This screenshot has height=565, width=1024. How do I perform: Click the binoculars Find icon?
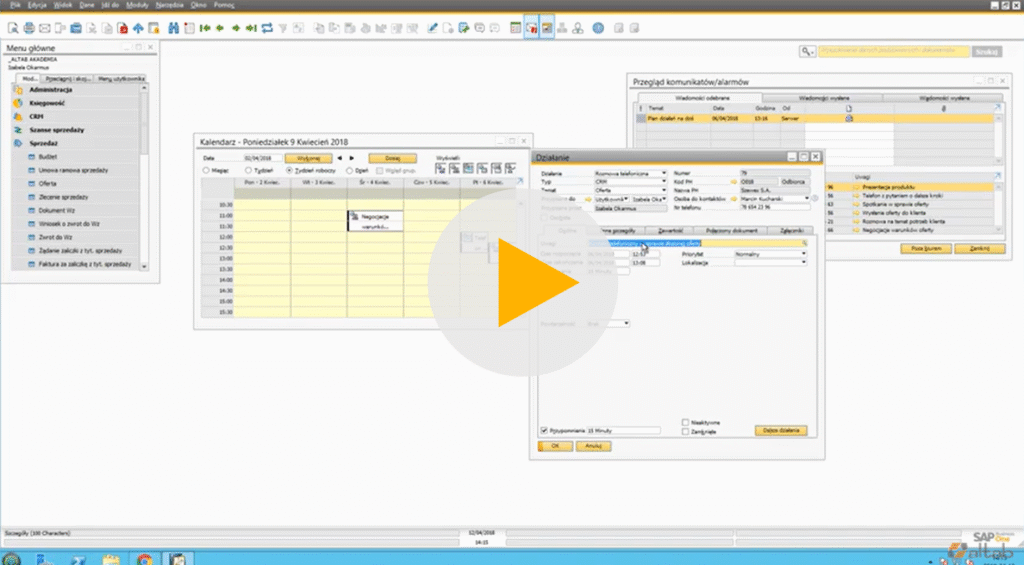tap(173, 28)
